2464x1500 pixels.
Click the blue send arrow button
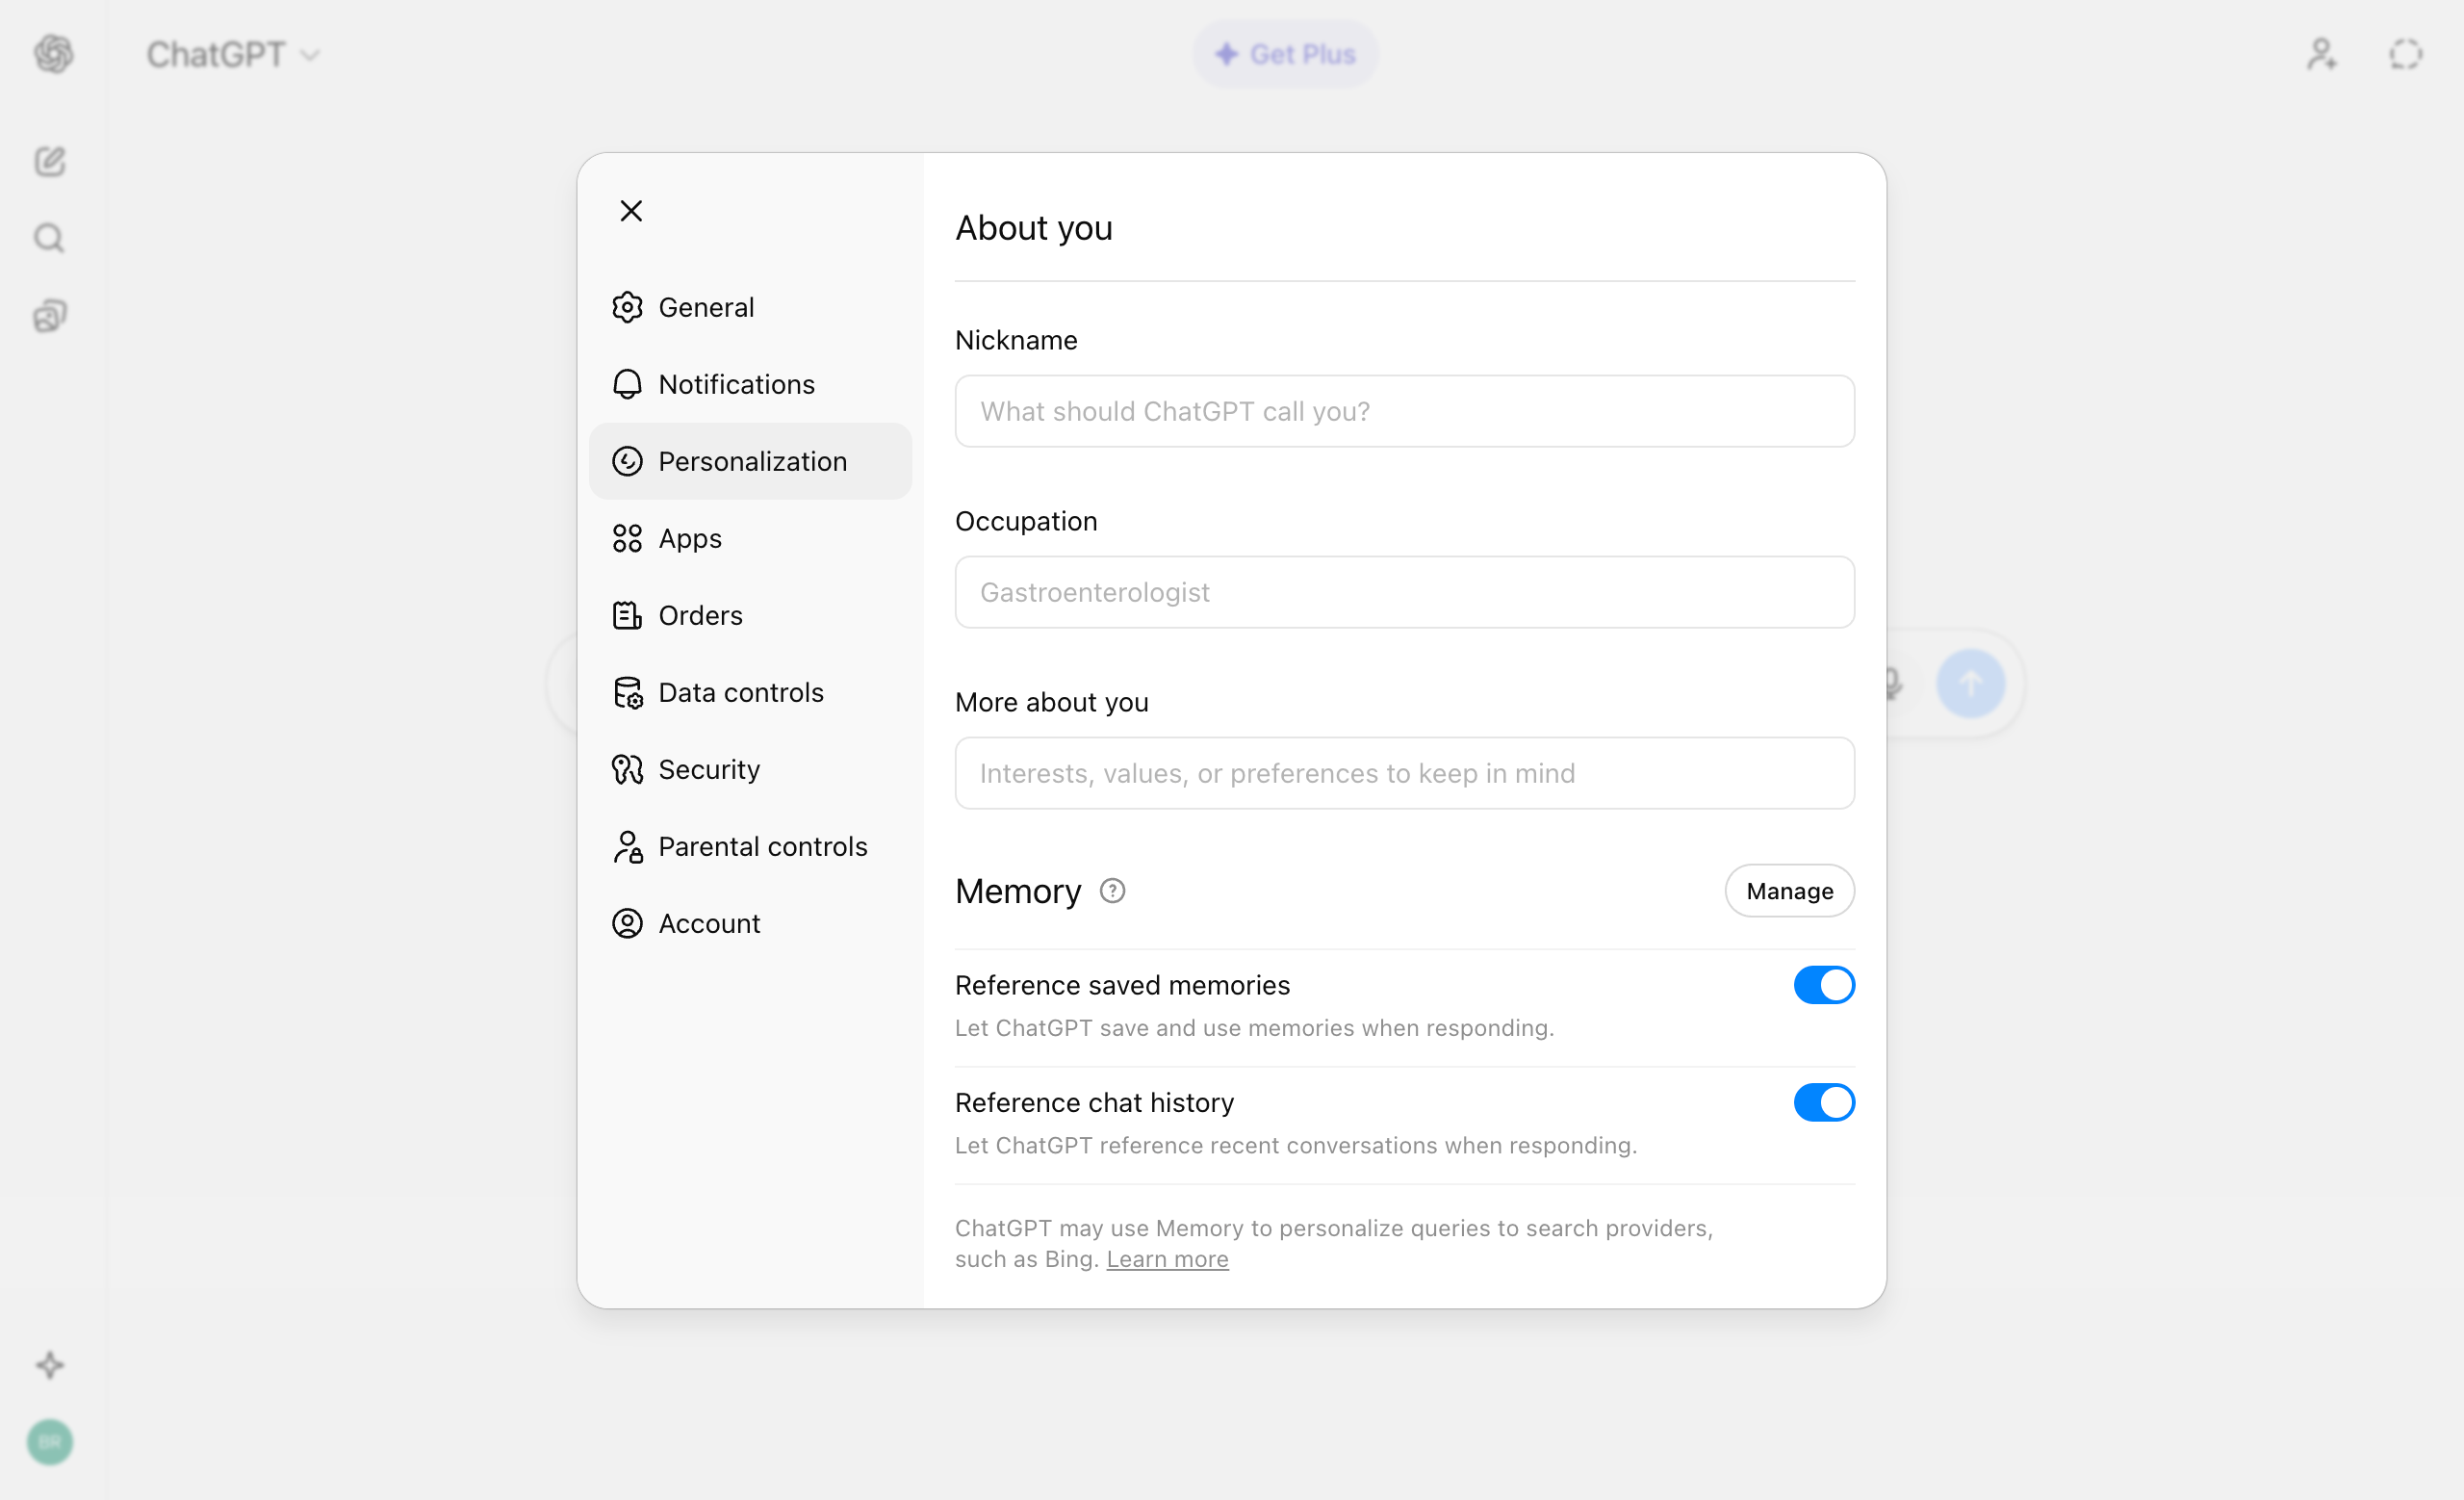coord(1970,684)
